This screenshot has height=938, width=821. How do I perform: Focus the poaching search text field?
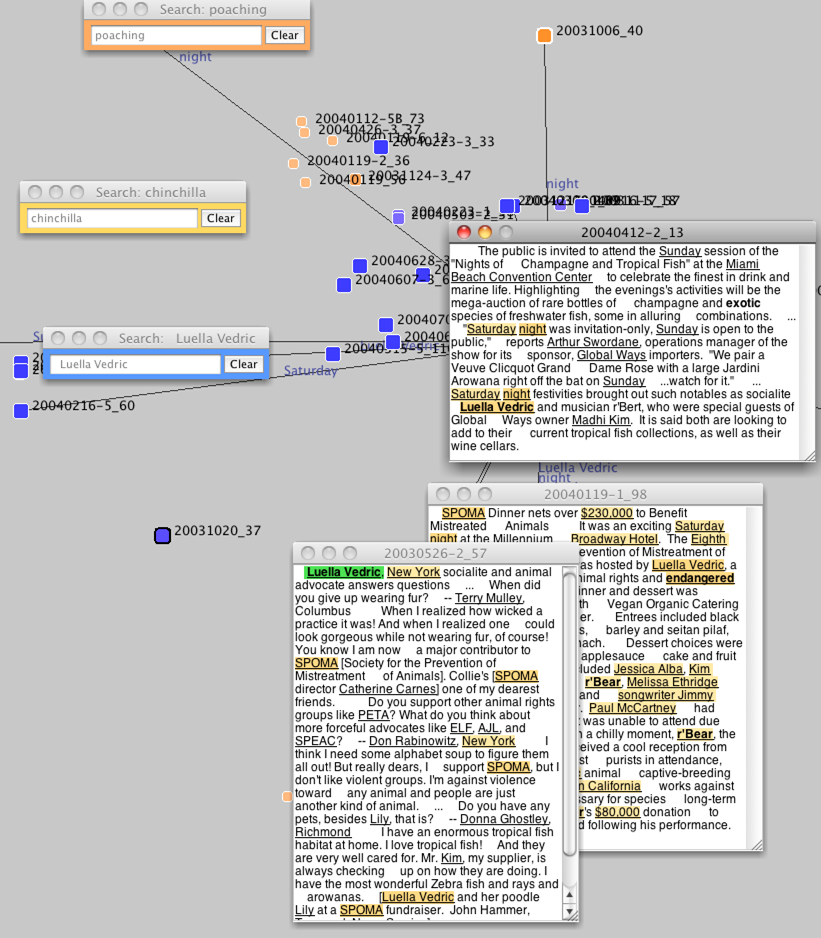(176, 35)
